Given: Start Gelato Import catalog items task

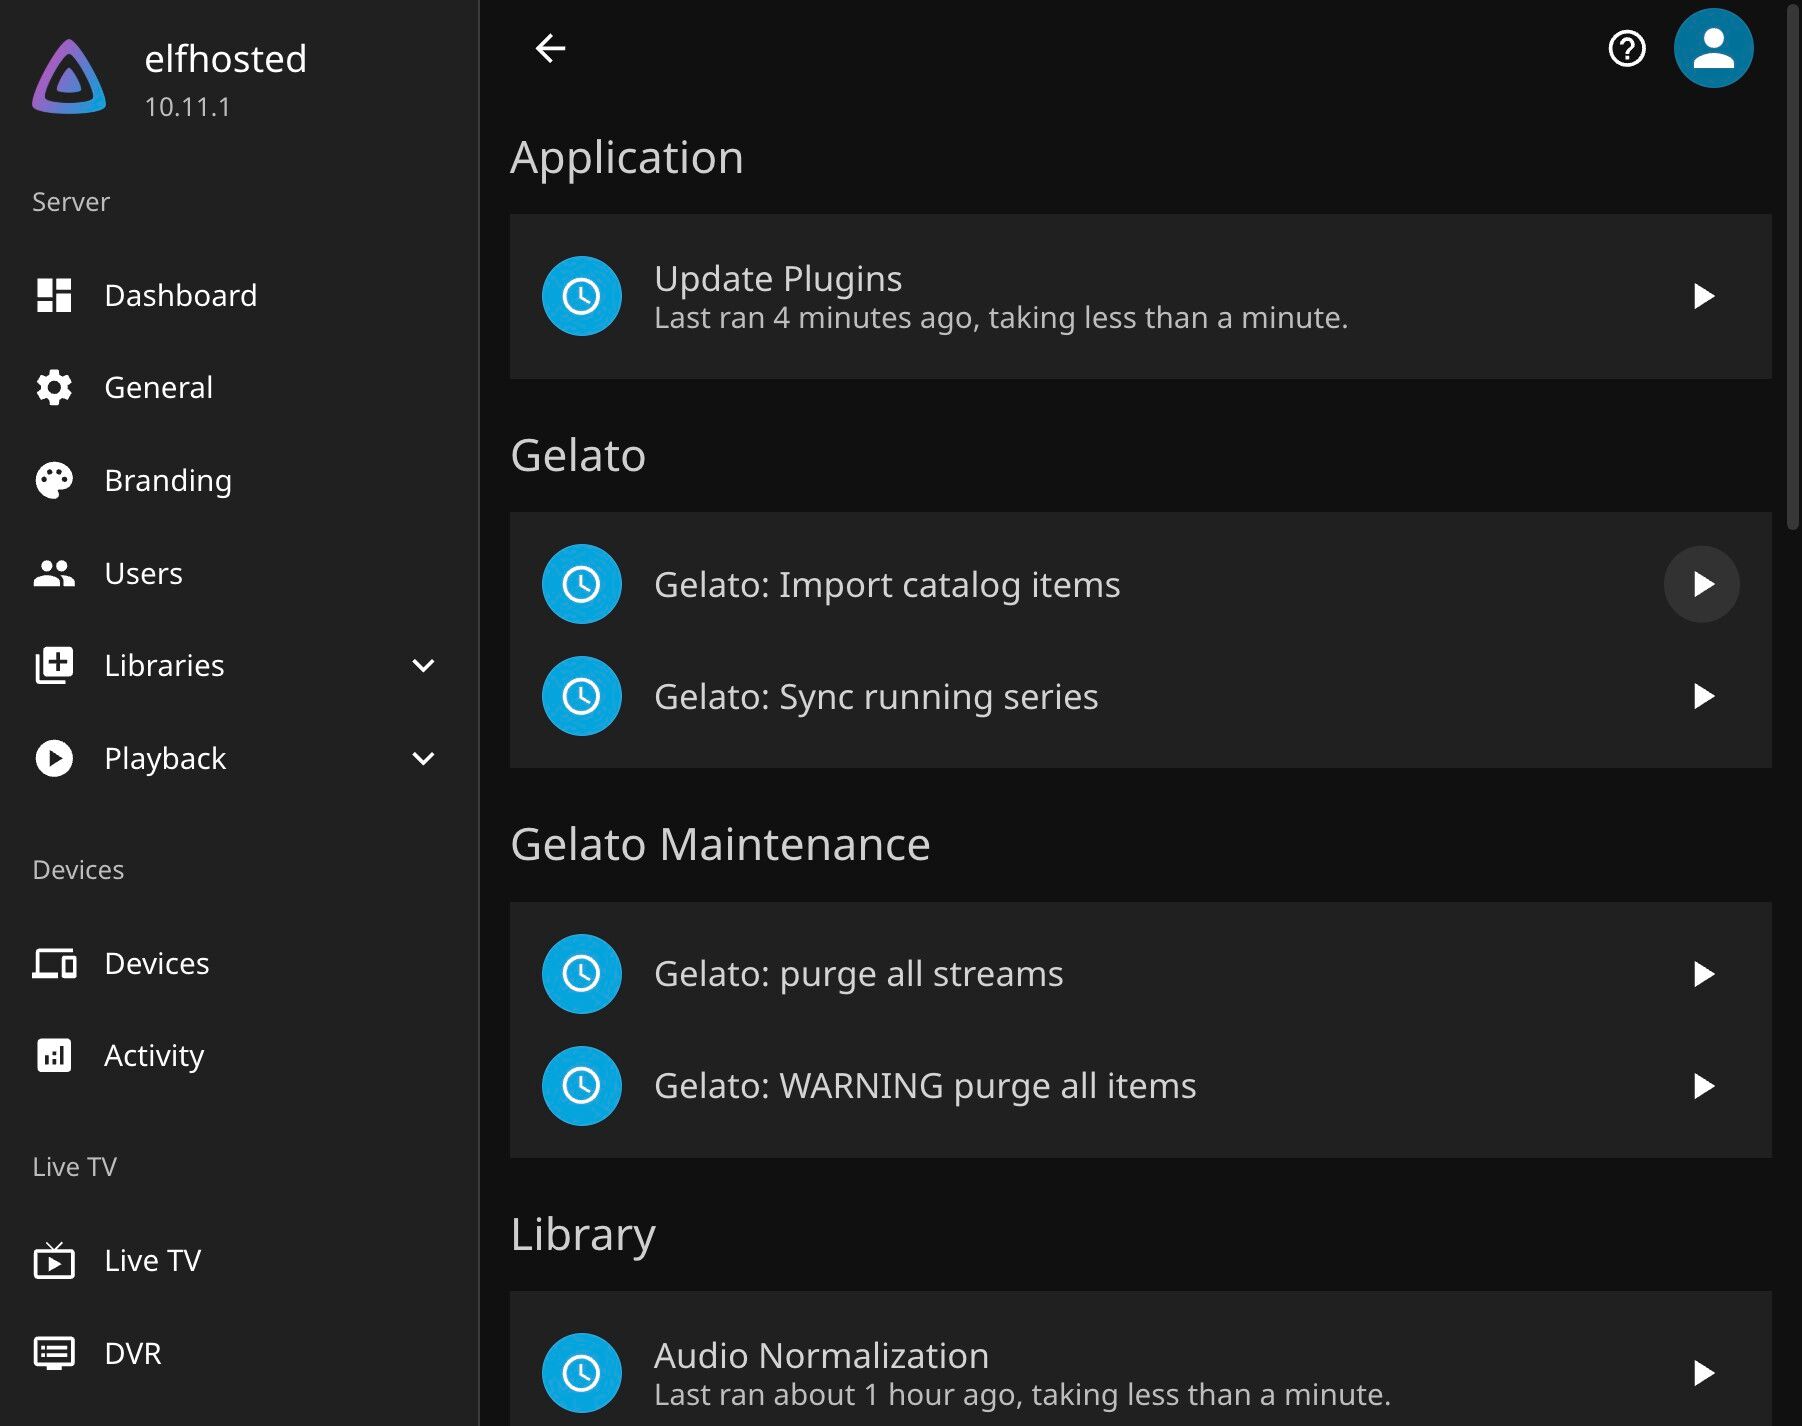Looking at the screenshot, I should pyautogui.click(x=1702, y=584).
